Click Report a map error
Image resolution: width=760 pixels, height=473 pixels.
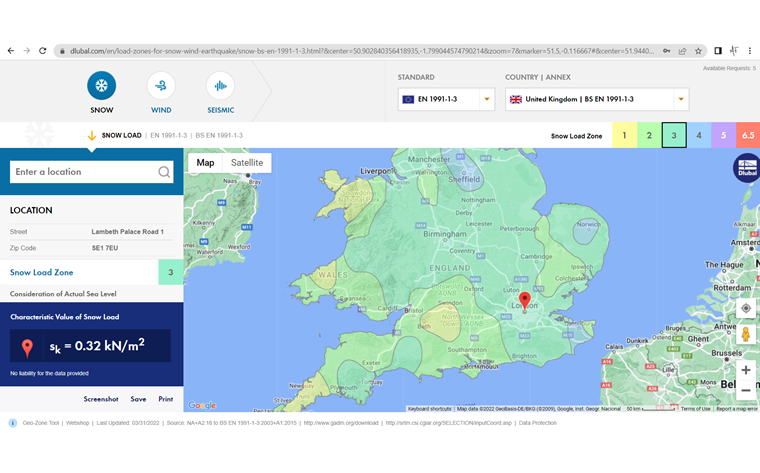tap(737, 409)
